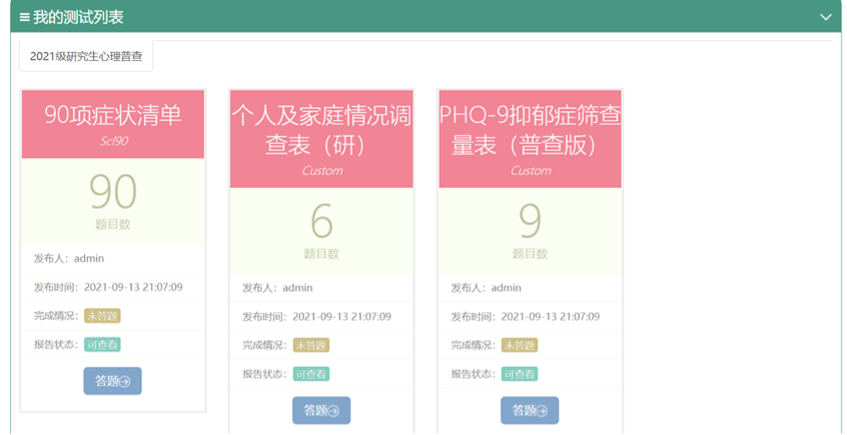Open the 个人及家庭情况调查表（研） header
The width and height of the screenshot is (847, 435).
[x=321, y=137]
